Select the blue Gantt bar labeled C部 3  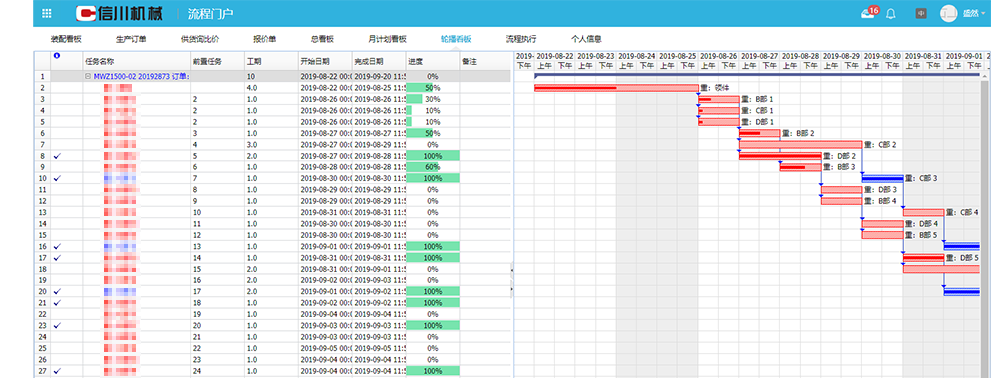pyautogui.click(x=883, y=178)
